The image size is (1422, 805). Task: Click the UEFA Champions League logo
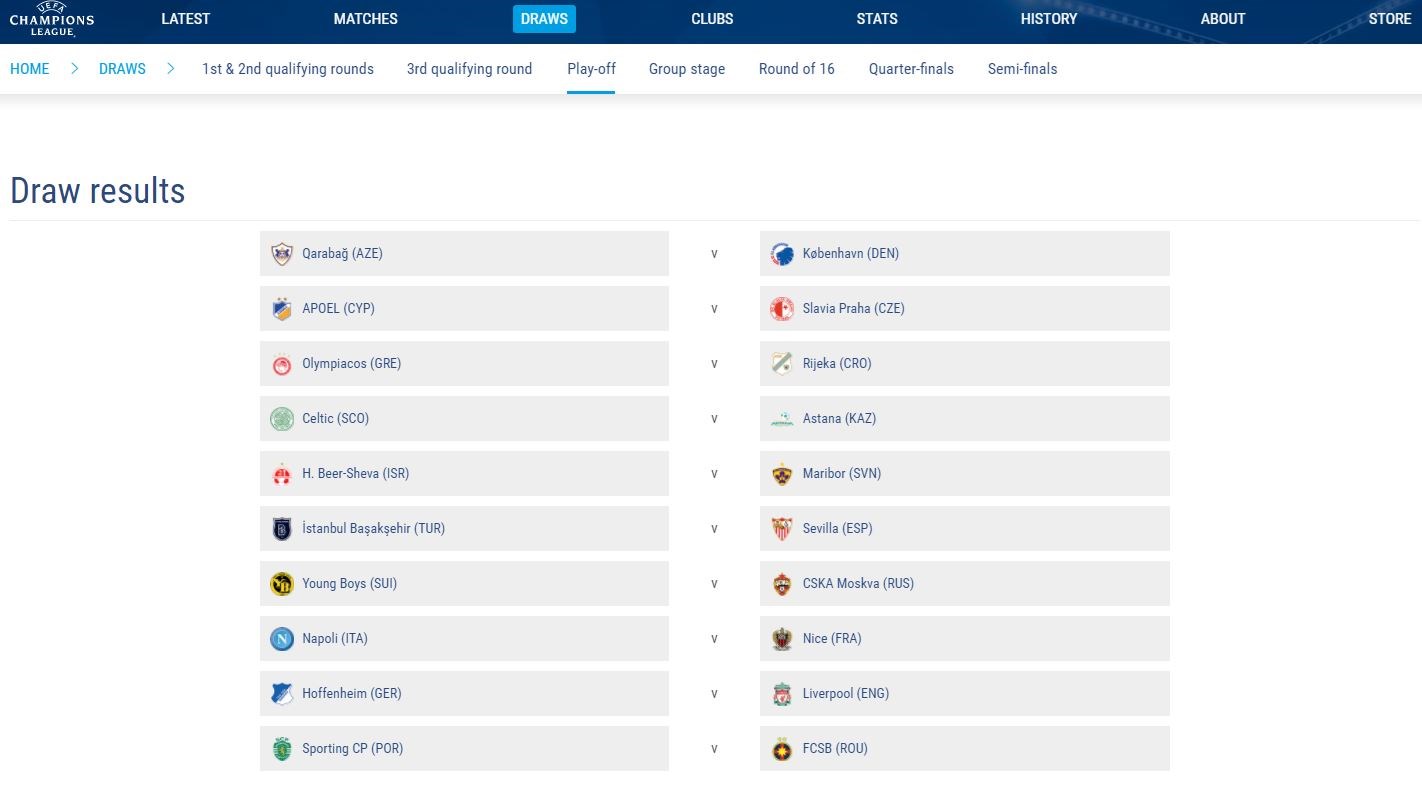pos(52,20)
